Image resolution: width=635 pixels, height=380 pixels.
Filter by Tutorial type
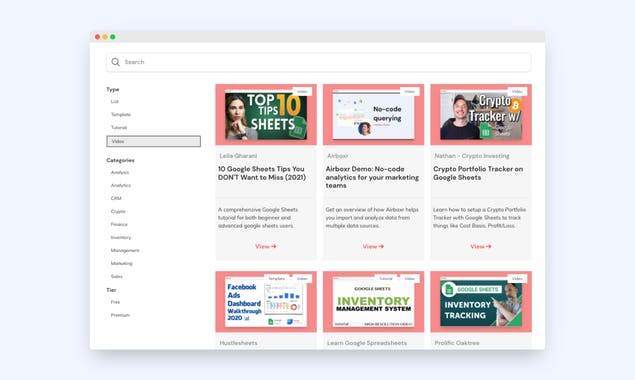pos(119,128)
